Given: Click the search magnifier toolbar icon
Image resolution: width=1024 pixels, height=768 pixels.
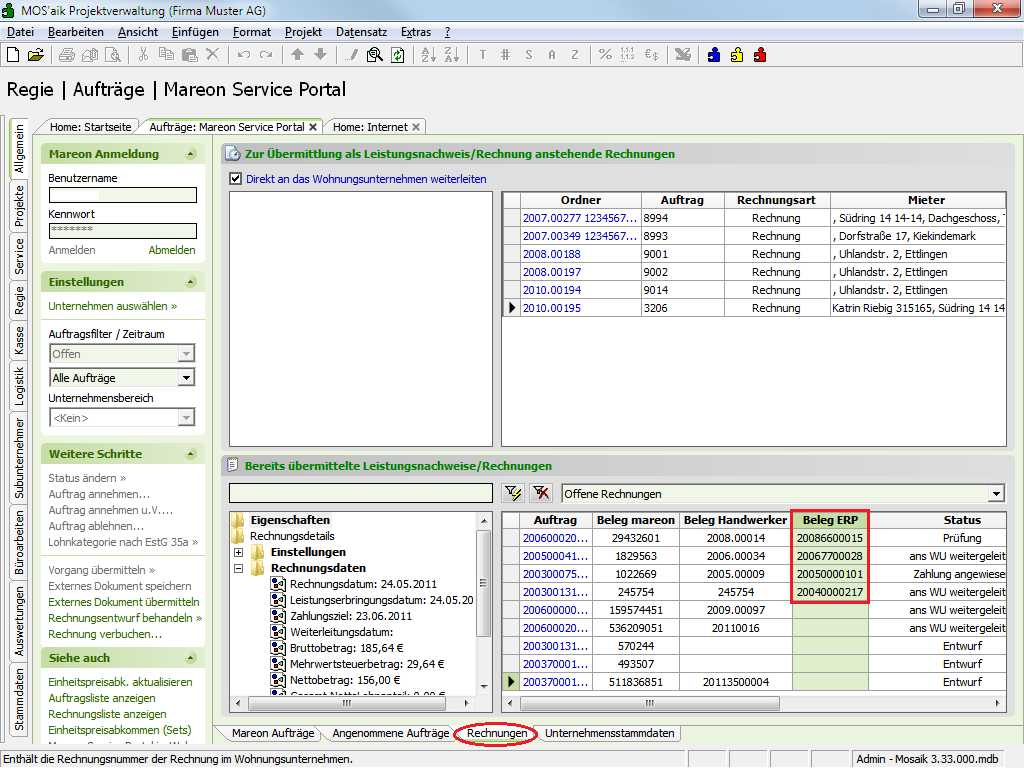Looking at the screenshot, I should (x=375, y=54).
